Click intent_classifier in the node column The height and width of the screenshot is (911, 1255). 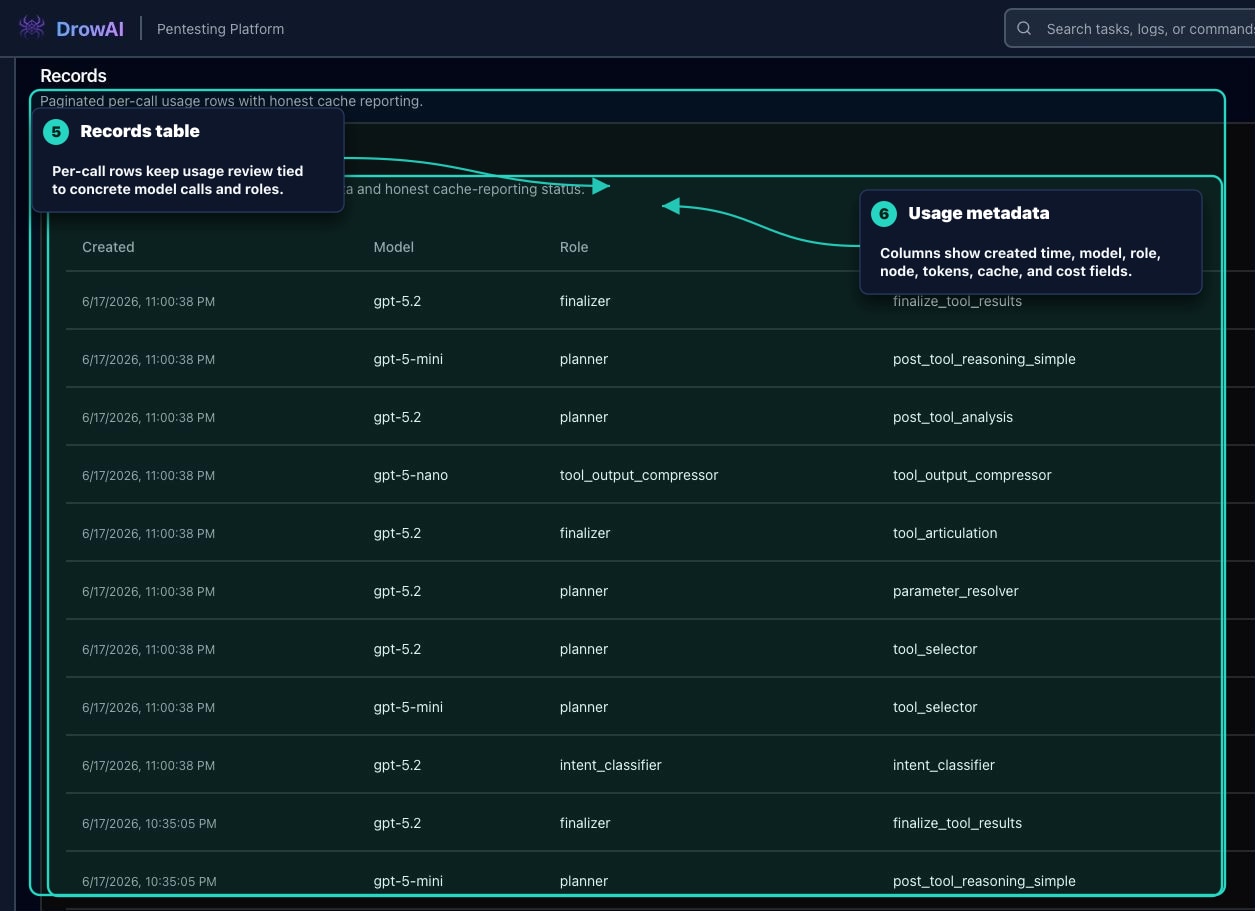click(944, 765)
